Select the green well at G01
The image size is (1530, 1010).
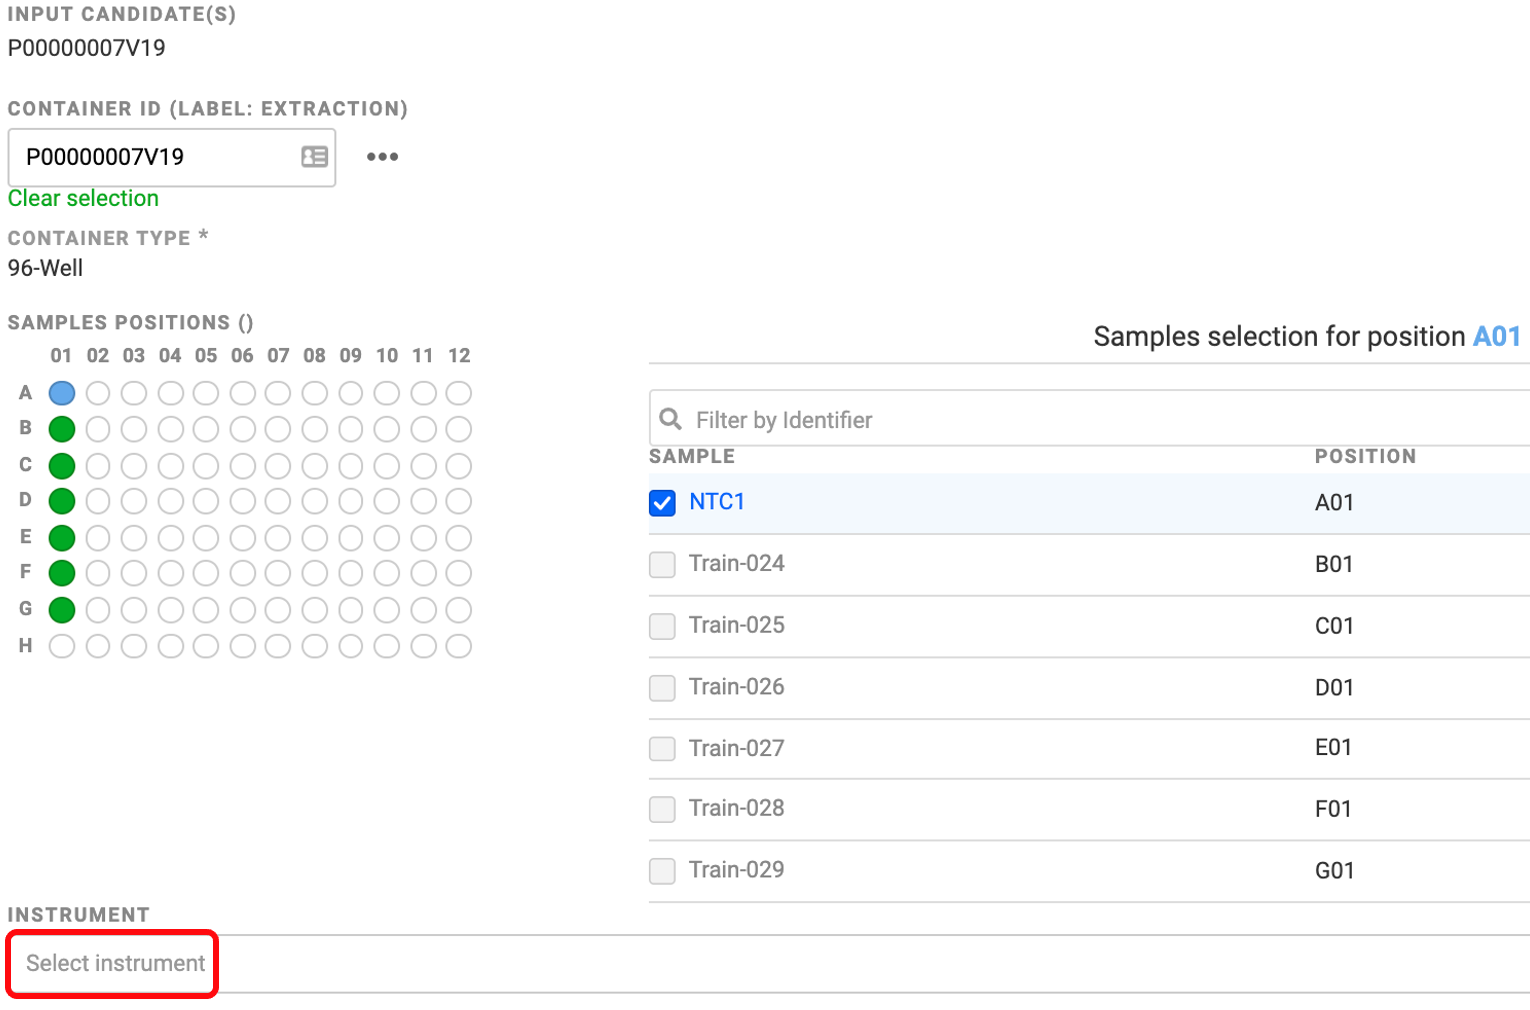coord(62,609)
